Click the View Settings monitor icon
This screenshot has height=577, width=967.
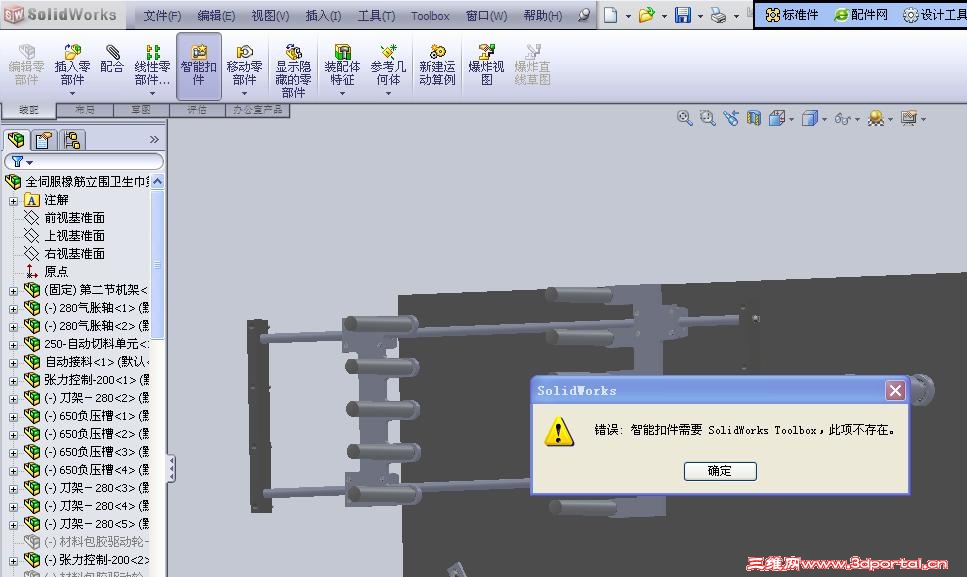908,118
